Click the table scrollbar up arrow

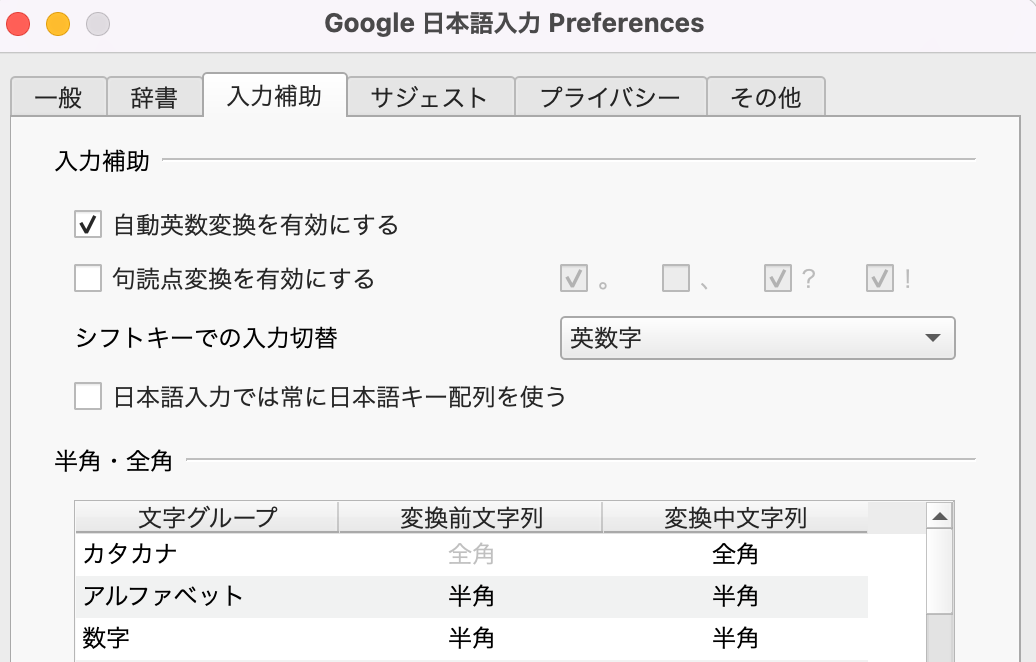[x=939, y=517]
